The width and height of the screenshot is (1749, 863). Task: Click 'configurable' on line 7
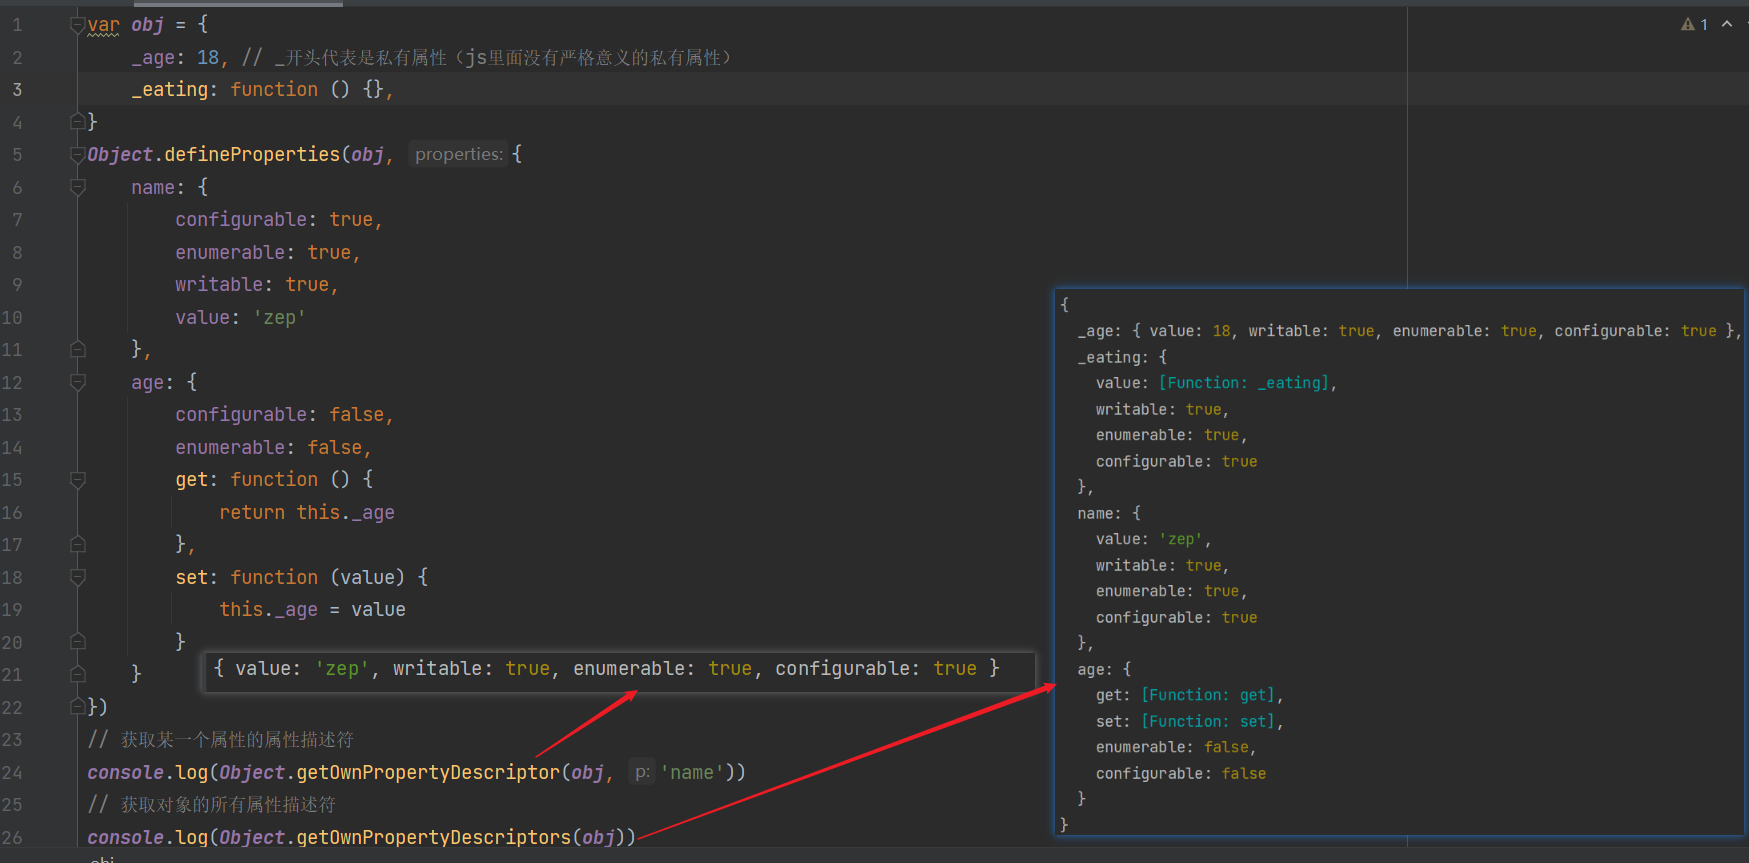tap(241, 220)
